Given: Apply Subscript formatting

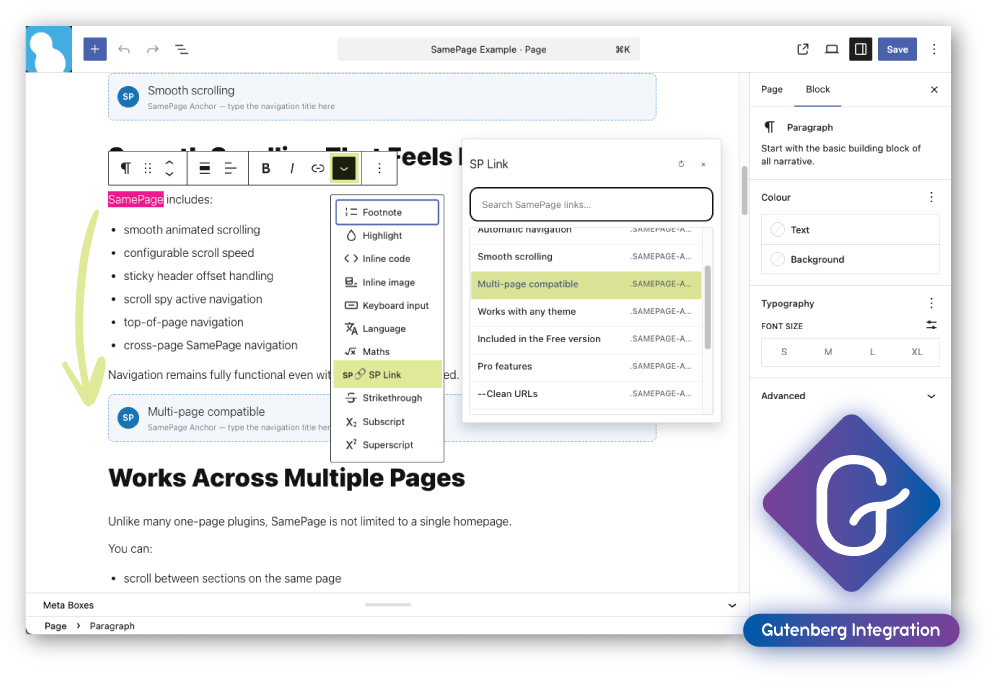Looking at the screenshot, I should click(x=387, y=422).
